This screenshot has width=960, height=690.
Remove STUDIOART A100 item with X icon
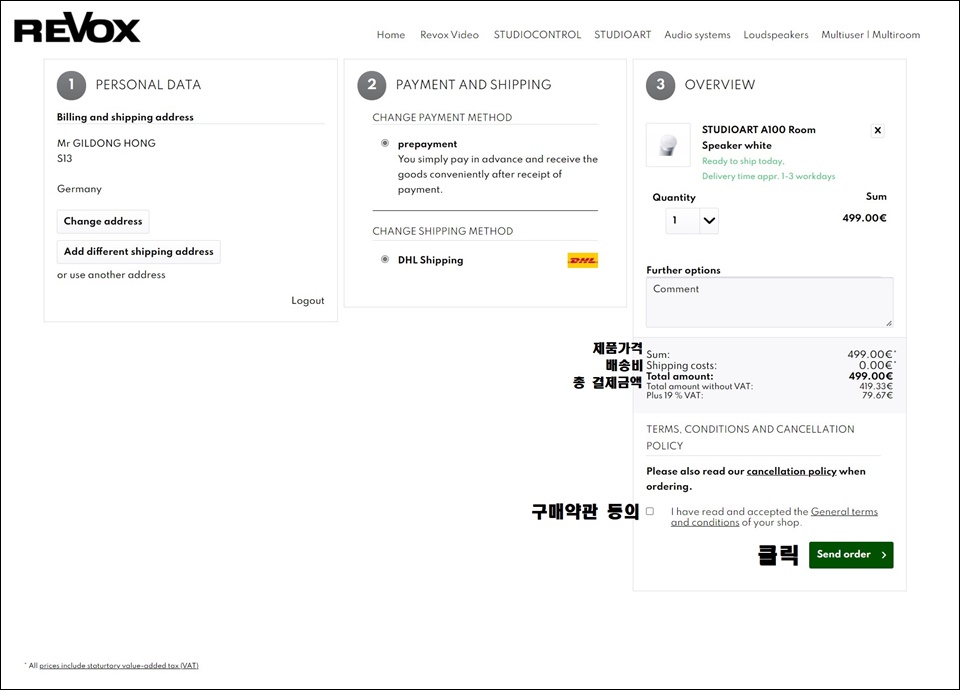(x=877, y=130)
